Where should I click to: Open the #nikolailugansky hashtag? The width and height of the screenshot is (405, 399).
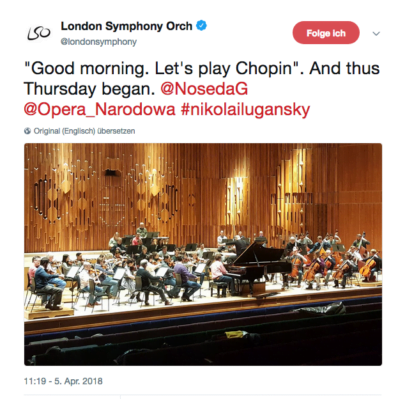click(245, 110)
